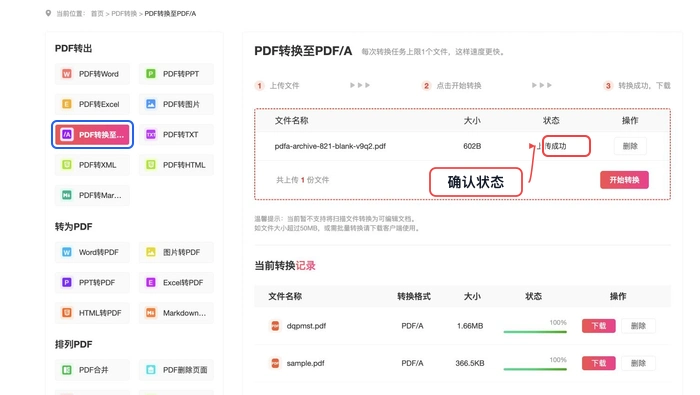This screenshot has width=700, height=395.
Task: Click the PDF转Word label
Action: tap(99, 74)
